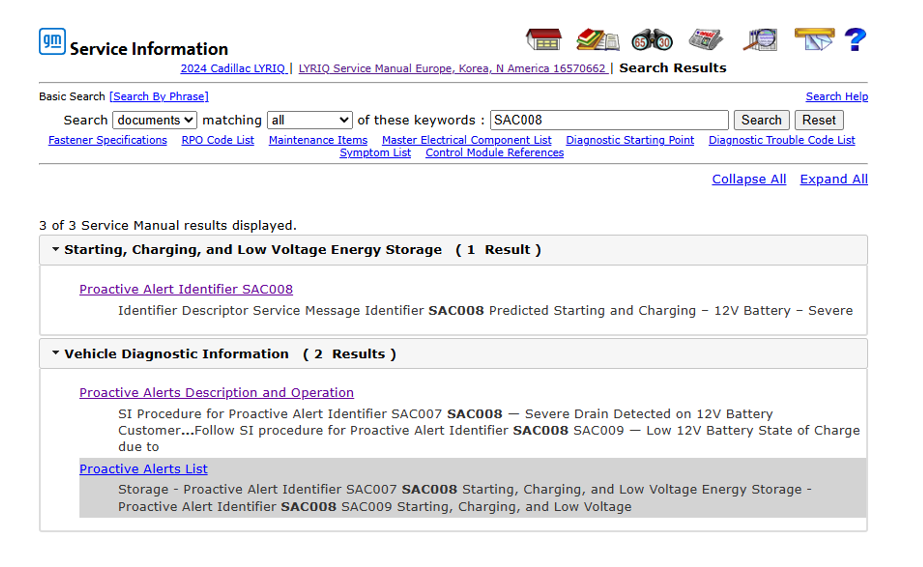Click the home building icon

tap(543, 40)
